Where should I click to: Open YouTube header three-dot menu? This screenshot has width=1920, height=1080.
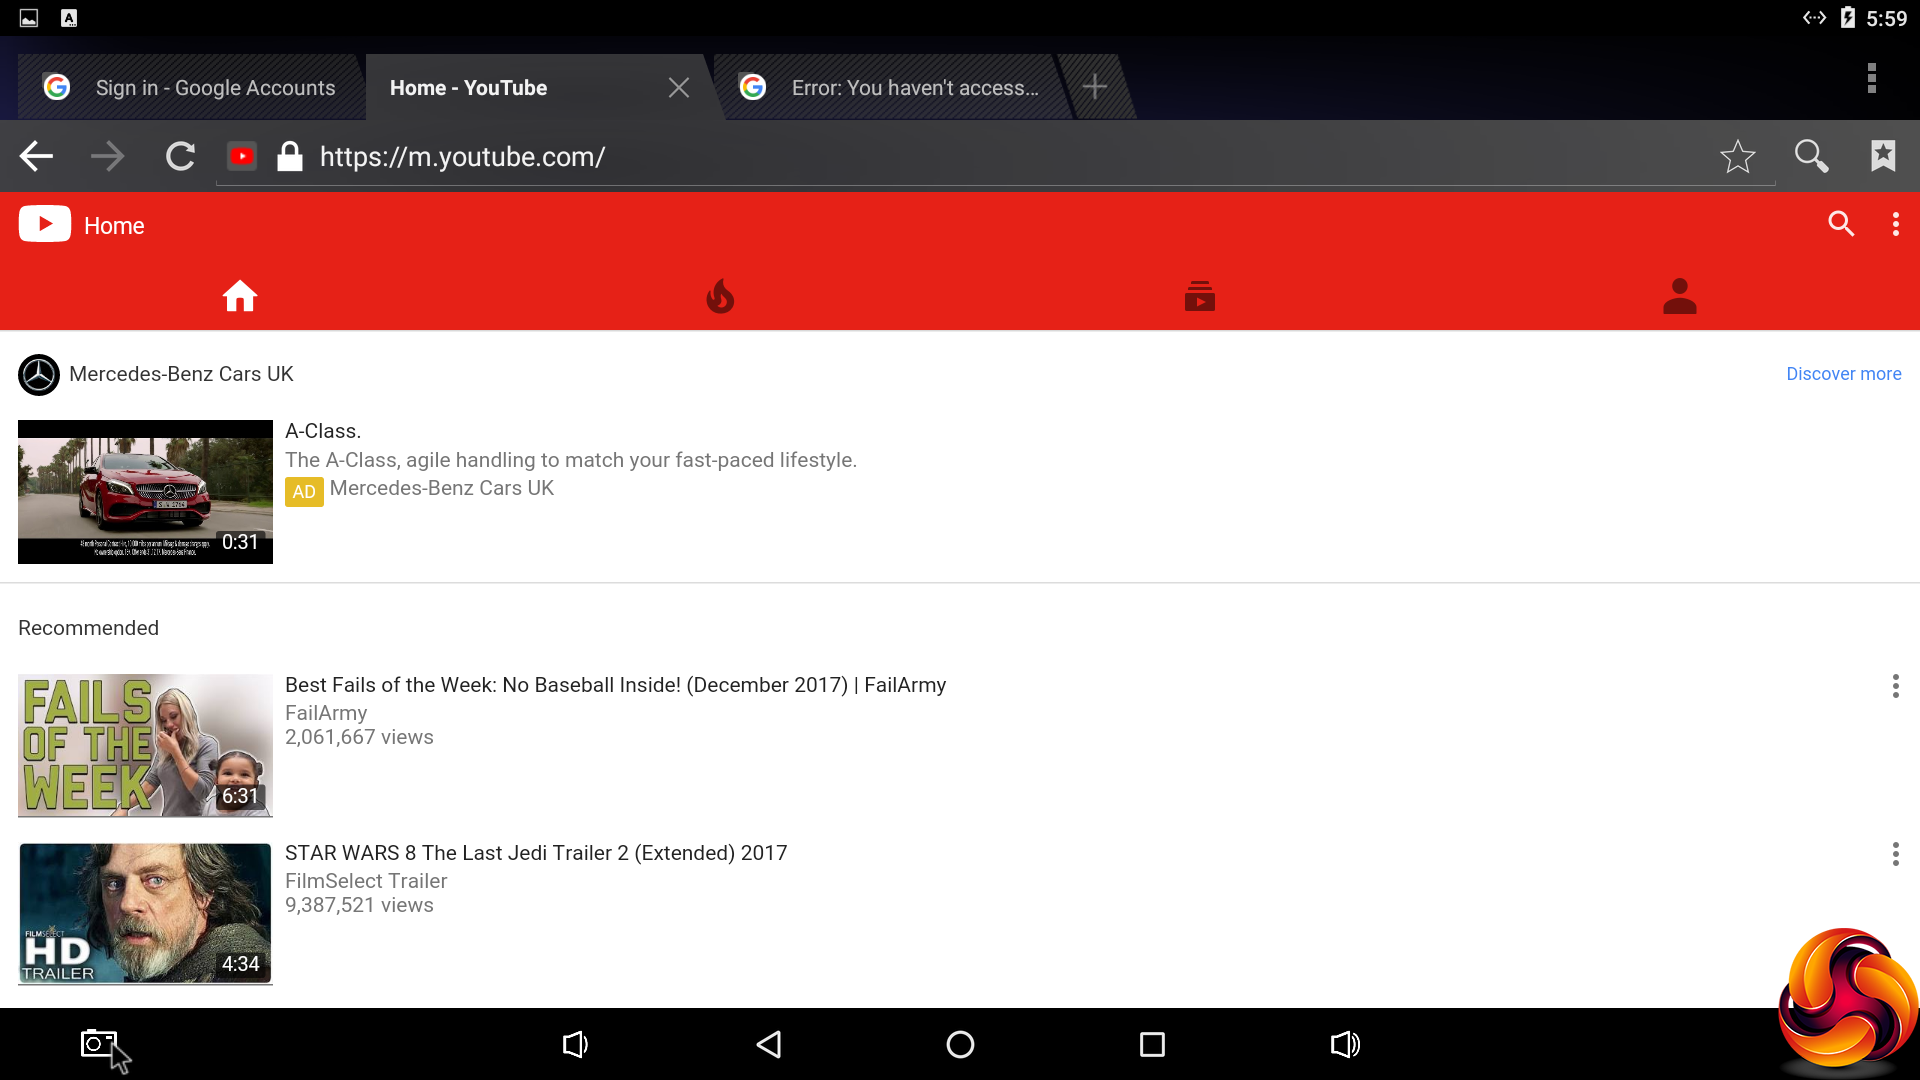(x=1895, y=224)
